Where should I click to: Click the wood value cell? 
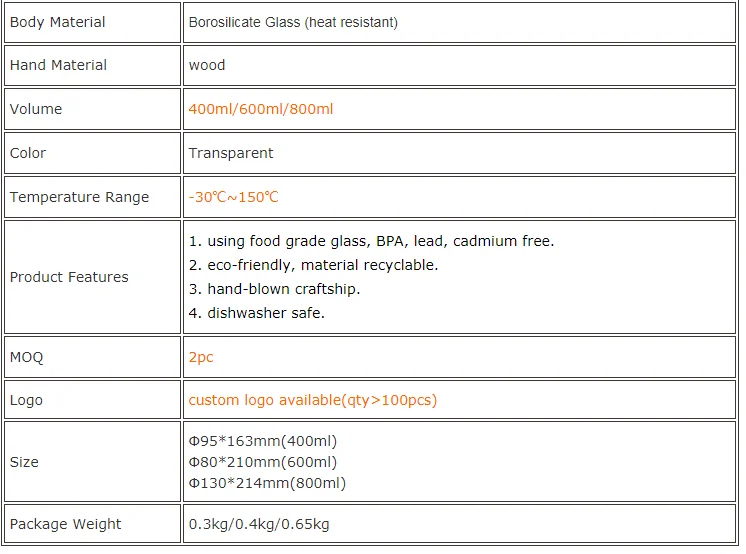(460, 65)
